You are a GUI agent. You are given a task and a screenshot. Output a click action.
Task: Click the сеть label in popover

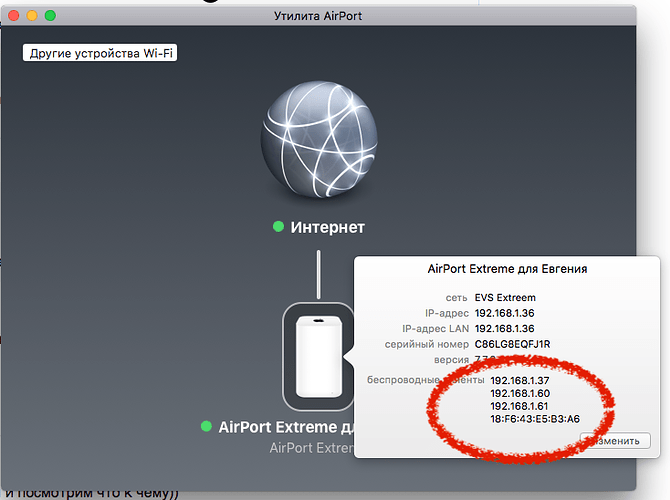point(456,297)
